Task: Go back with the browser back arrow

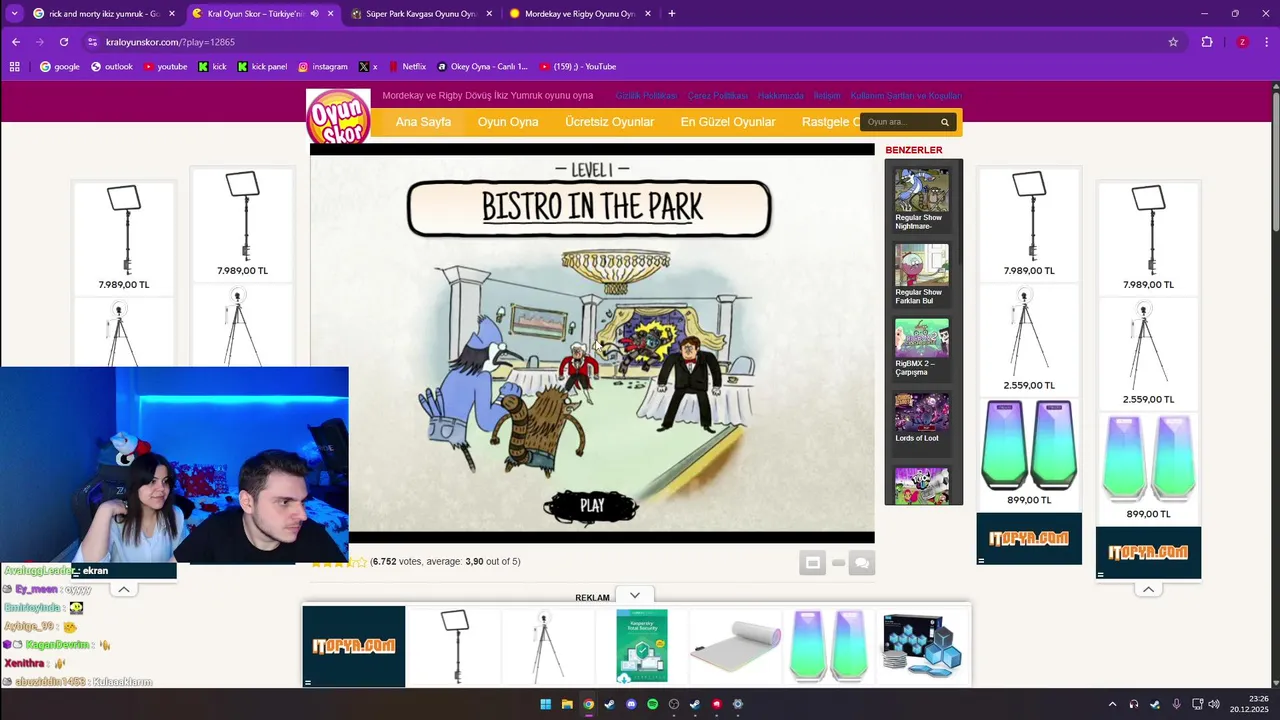Action: coord(16,42)
